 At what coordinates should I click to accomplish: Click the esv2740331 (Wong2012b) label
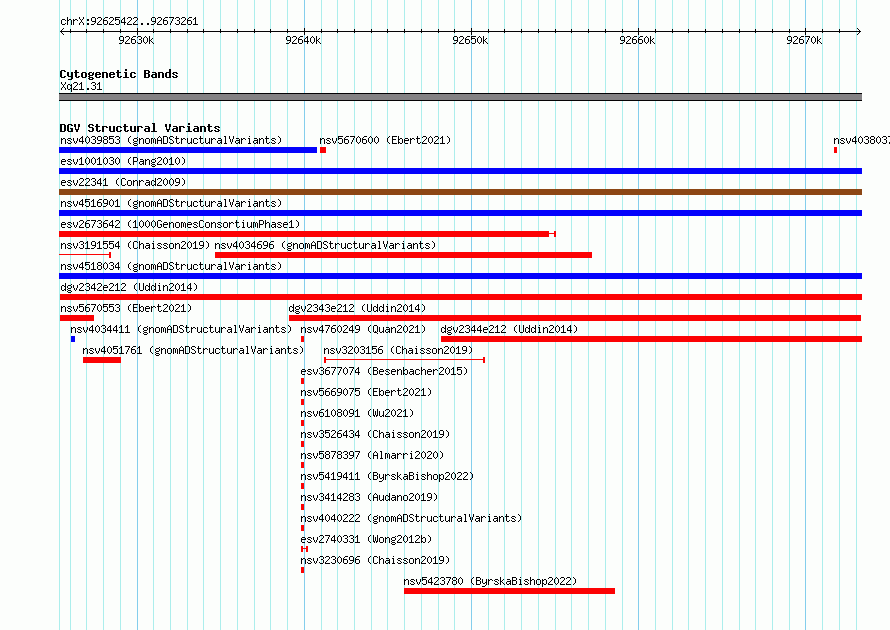366,539
